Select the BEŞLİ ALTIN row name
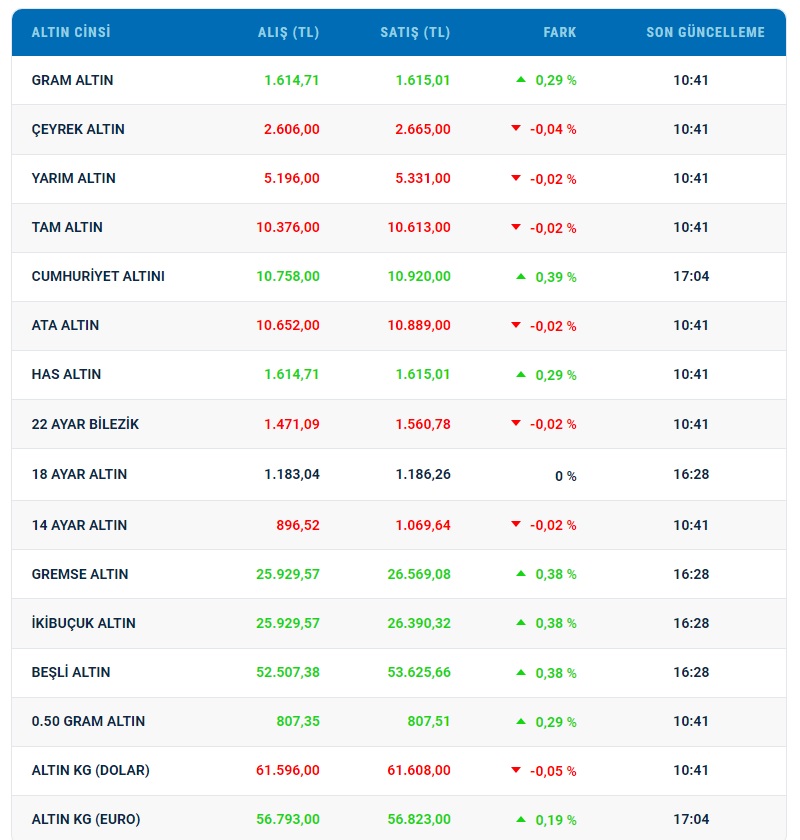The width and height of the screenshot is (800, 840). 71,672
